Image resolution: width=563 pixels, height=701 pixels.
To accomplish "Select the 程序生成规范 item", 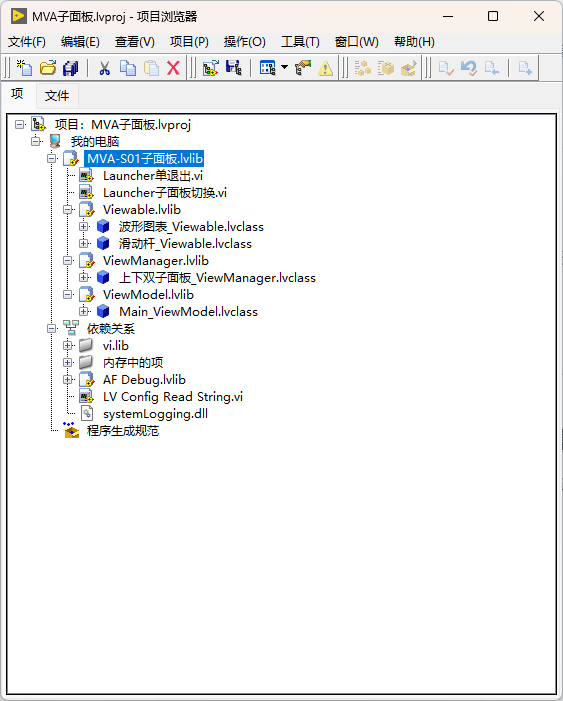I will tap(123, 431).
